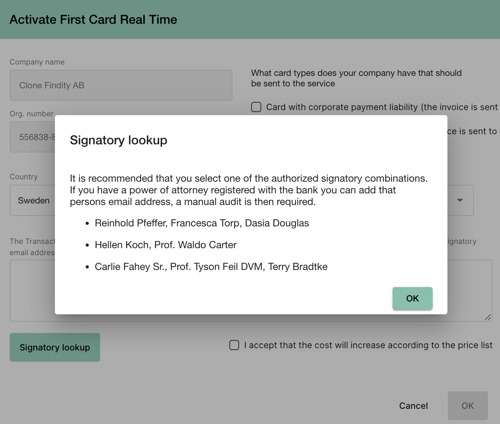Open the Country dropdown showing Sweden
Image resolution: width=500 pixels, height=424 pixels.
click(x=32, y=200)
